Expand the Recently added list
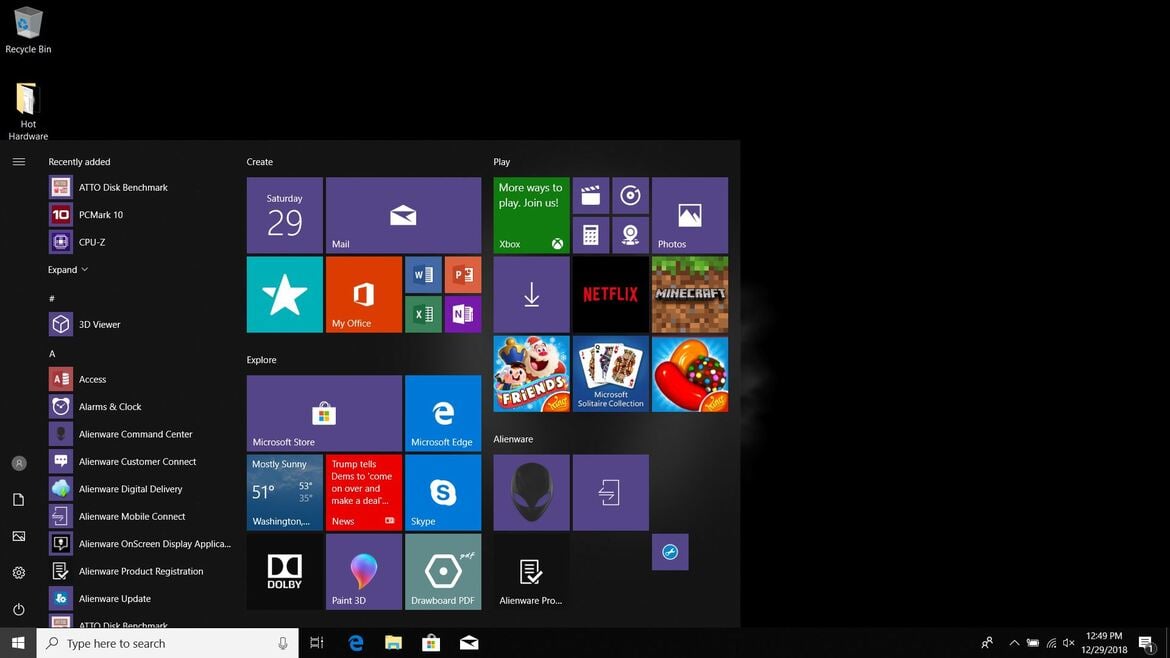The width and height of the screenshot is (1170, 658). point(68,269)
